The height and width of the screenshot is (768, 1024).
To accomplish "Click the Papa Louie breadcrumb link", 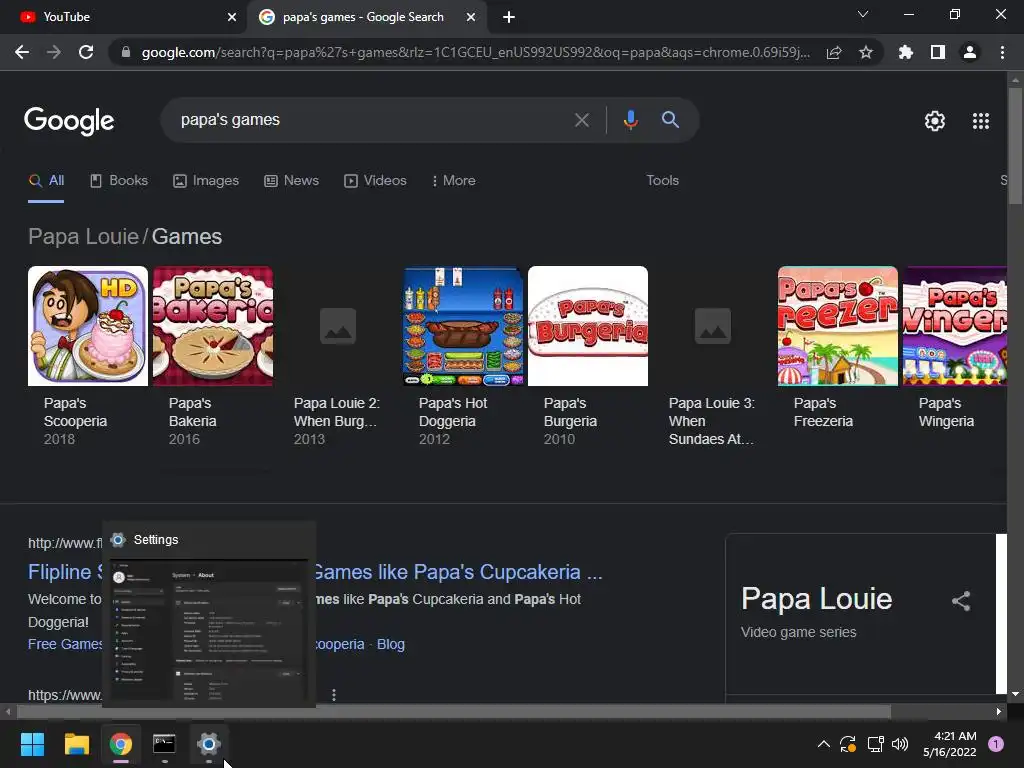I will click(x=84, y=236).
